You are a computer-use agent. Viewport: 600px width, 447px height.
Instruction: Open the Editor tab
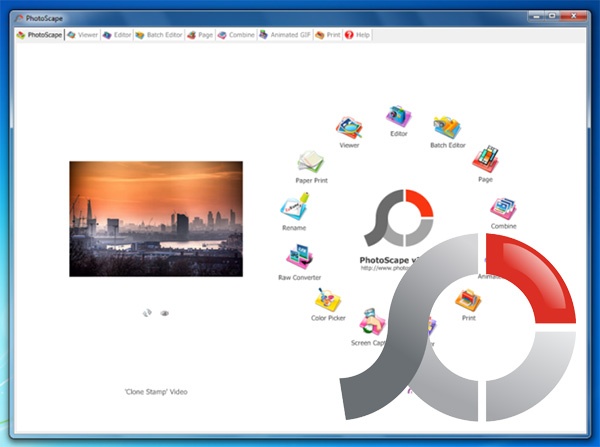coord(117,35)
